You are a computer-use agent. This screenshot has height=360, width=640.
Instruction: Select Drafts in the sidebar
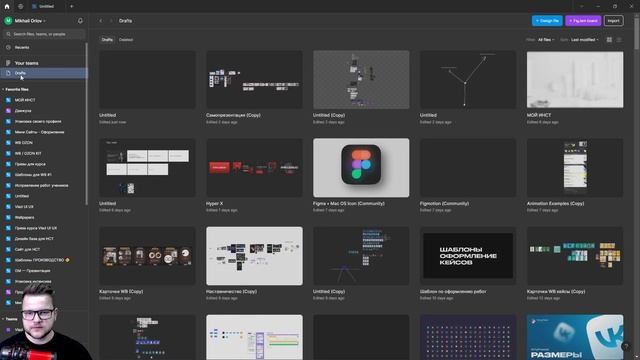pos(43,73)
